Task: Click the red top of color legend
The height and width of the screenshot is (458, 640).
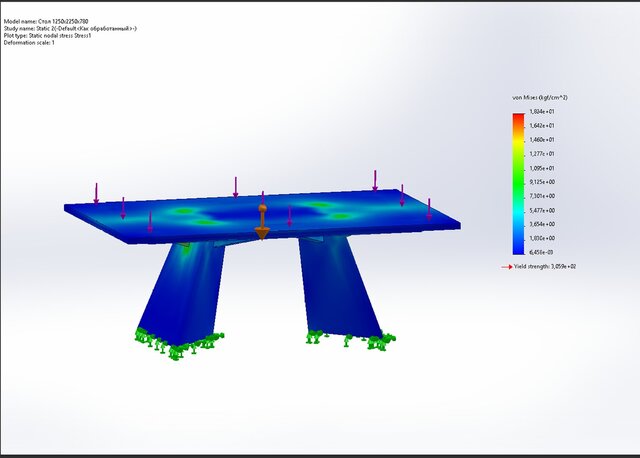Action: [x=517, y=118]
